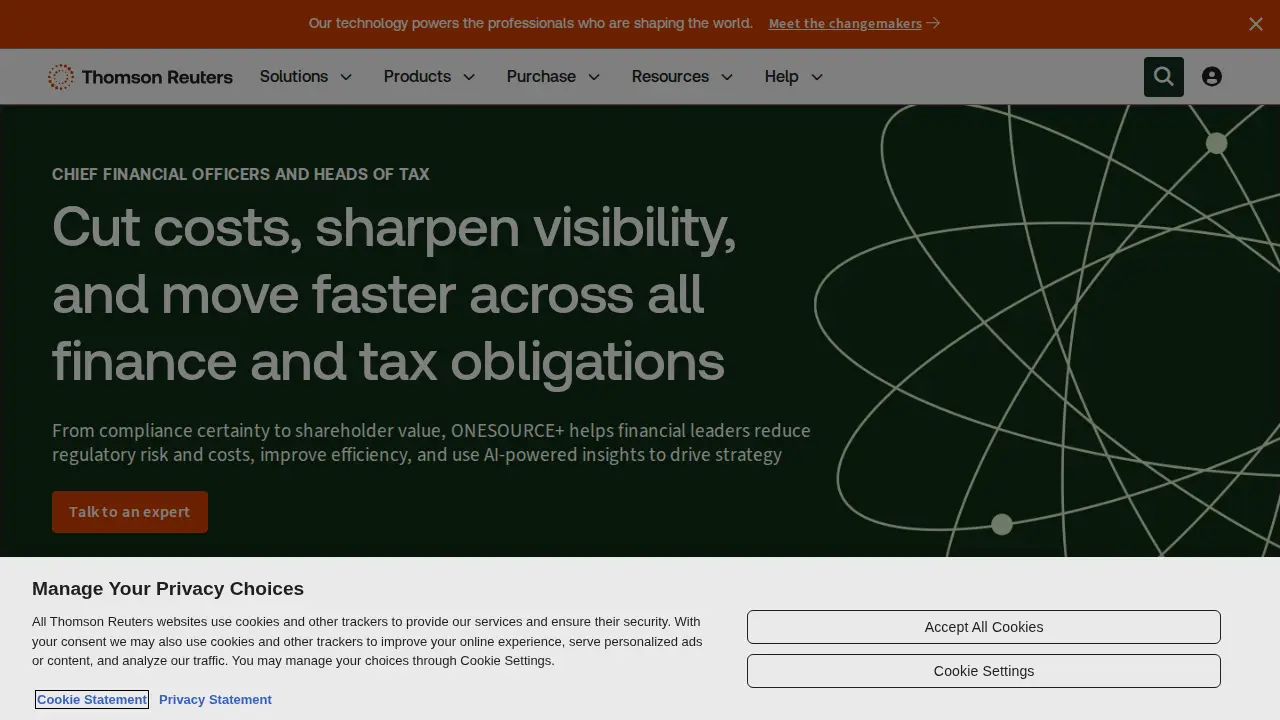Image resolution: width=1280 pixels, height=720 pixels.
Task: Dismiss the orange announcement banner
Action: coord(1256,24)
